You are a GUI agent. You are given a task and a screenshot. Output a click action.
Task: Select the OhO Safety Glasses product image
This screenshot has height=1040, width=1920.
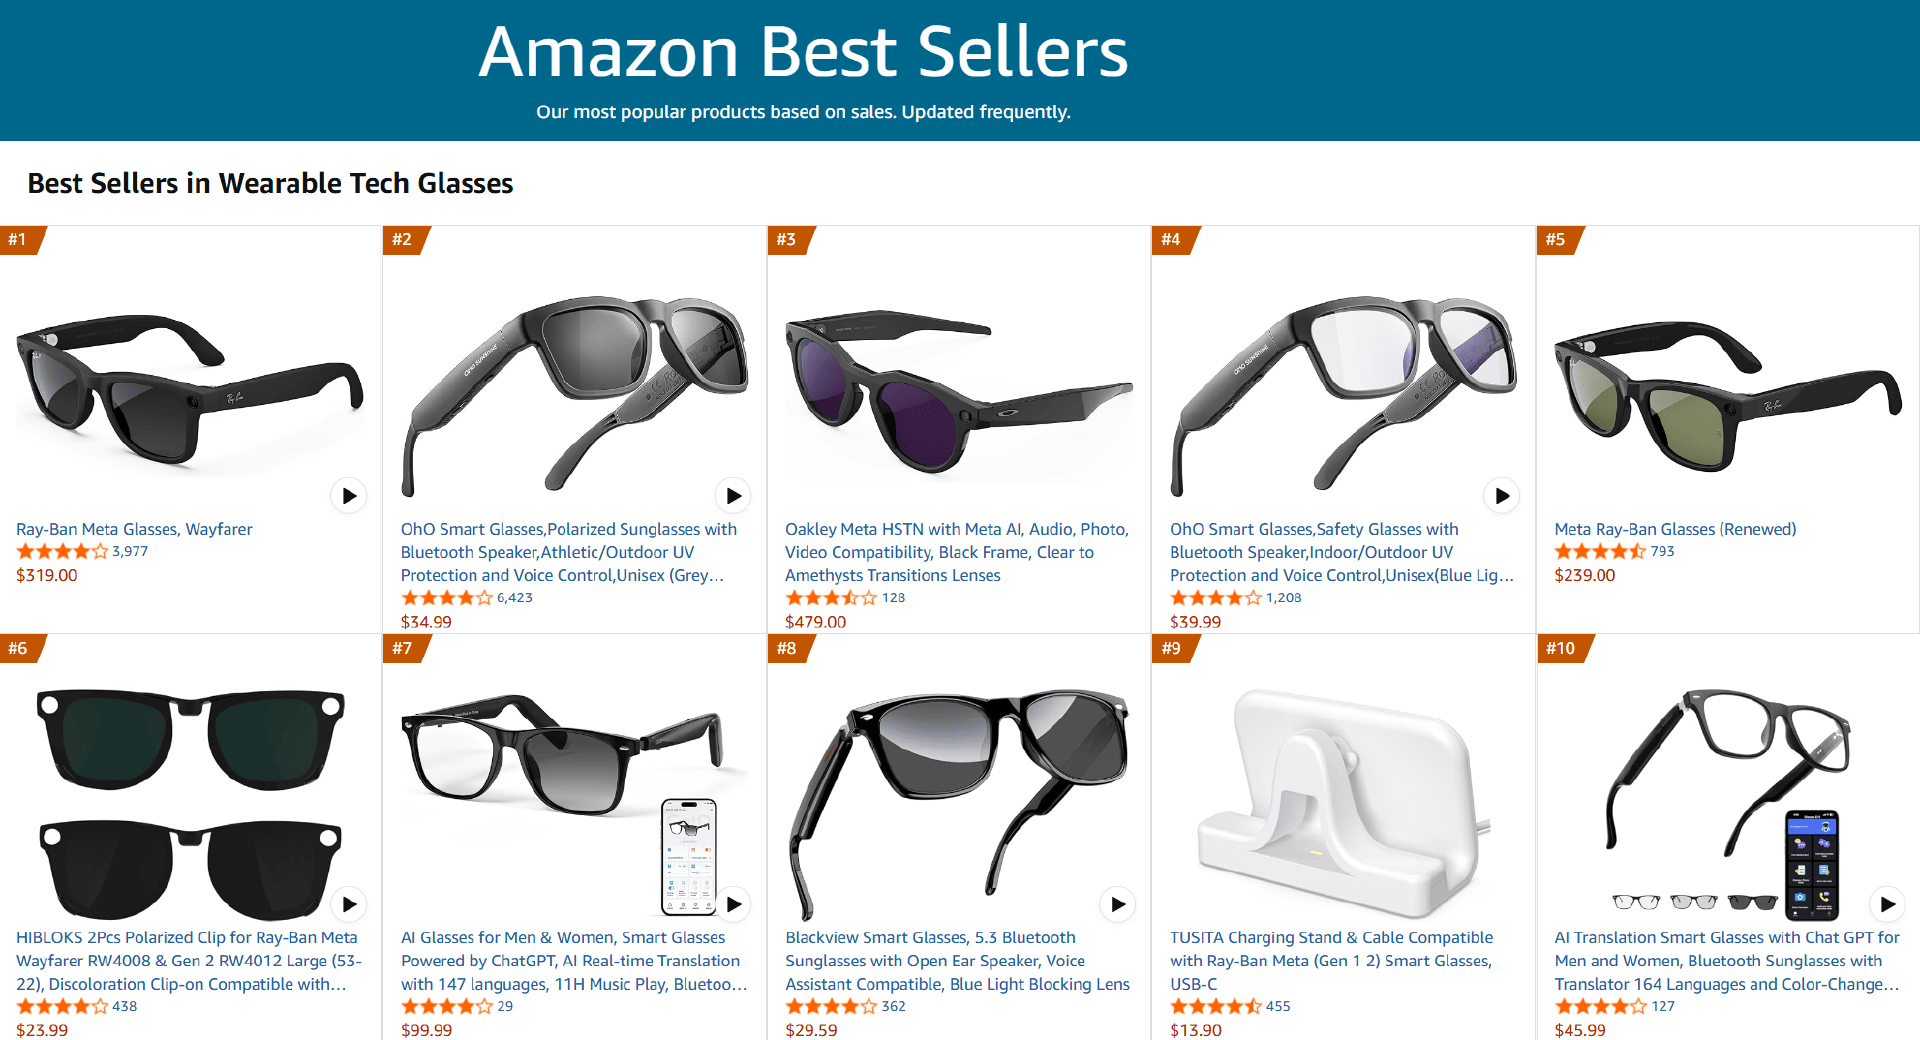1343,380
